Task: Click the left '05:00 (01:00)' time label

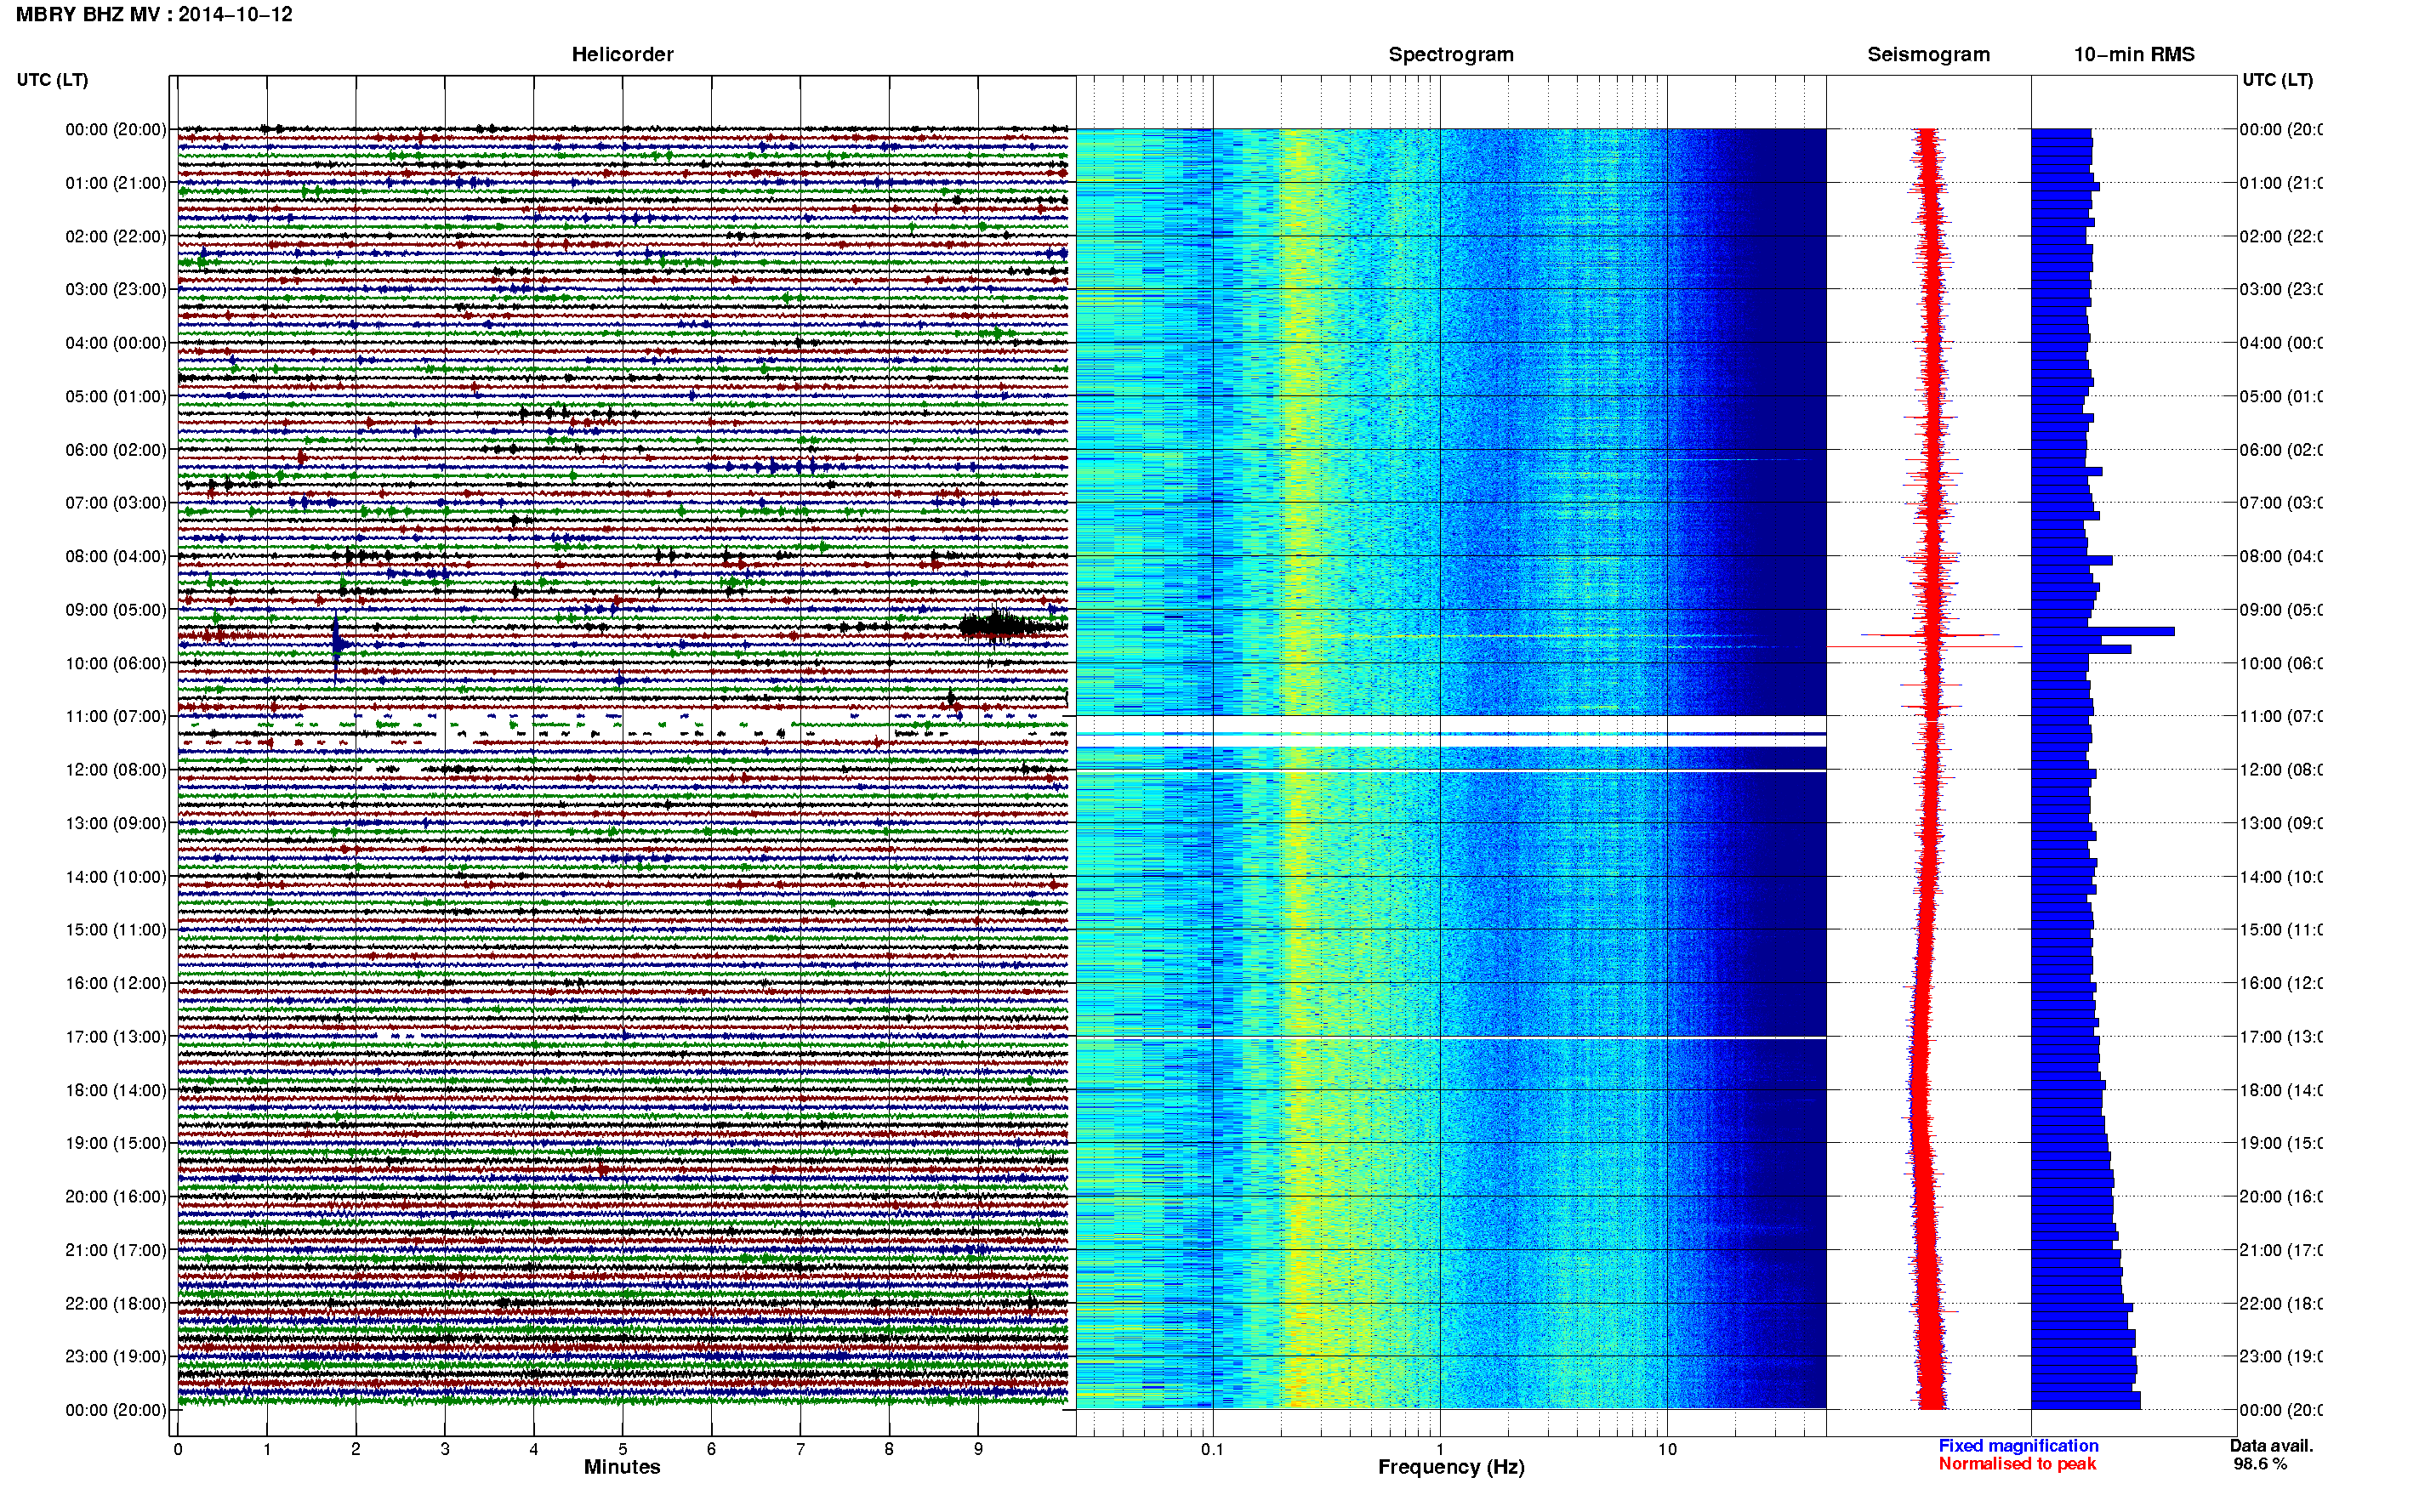Action: [x=116, y=397]
